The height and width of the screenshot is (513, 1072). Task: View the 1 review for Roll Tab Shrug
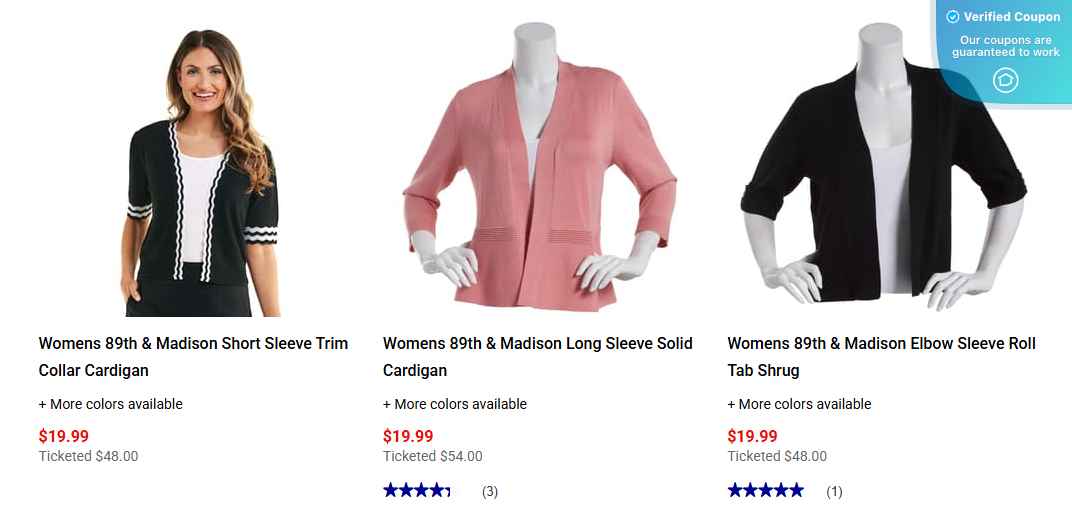[834, 491]
